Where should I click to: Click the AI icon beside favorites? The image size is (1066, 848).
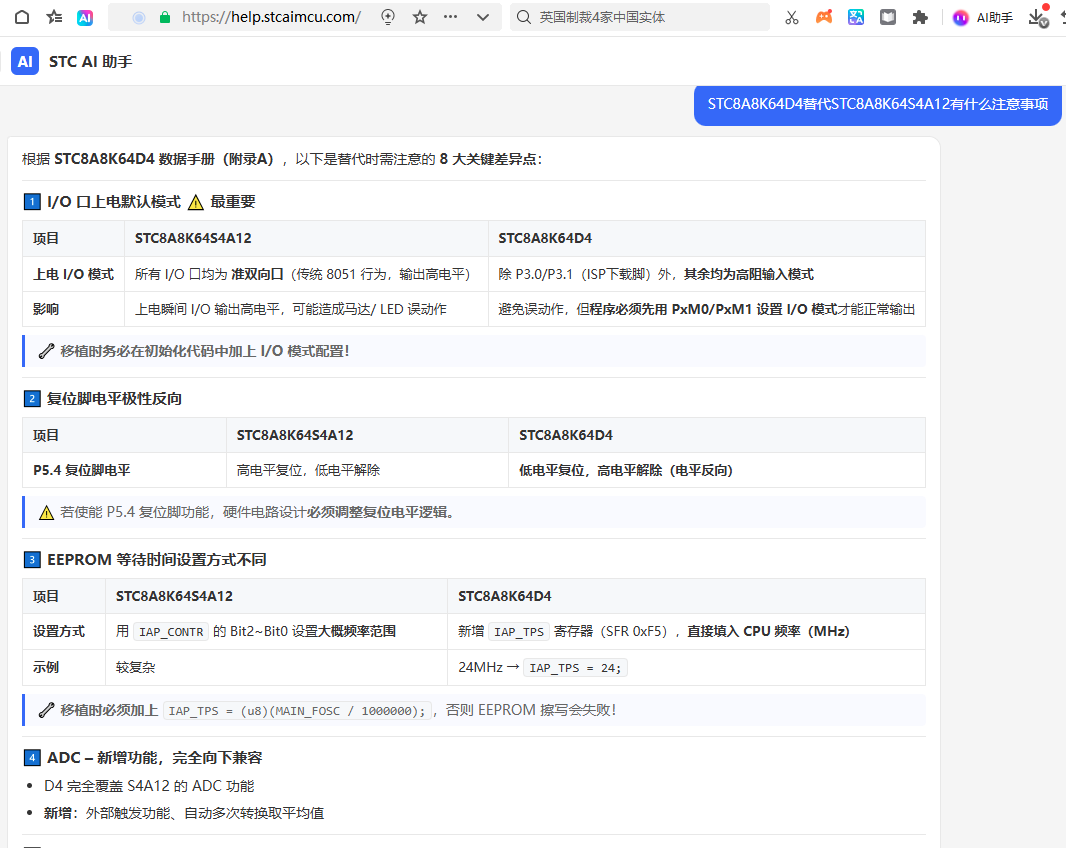(x=85, y=18)
